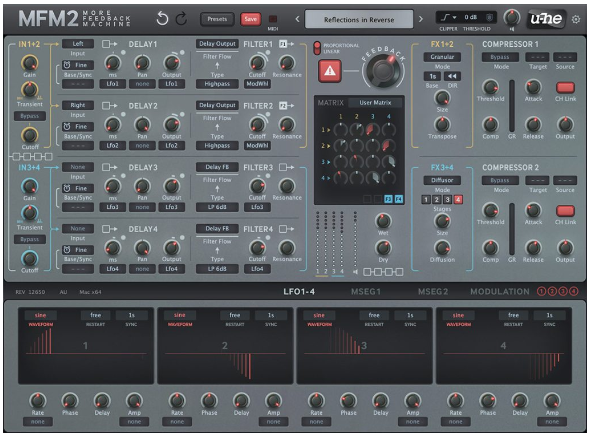
Task: Click the Delay2 routing arrow icon
Action: 109,106
